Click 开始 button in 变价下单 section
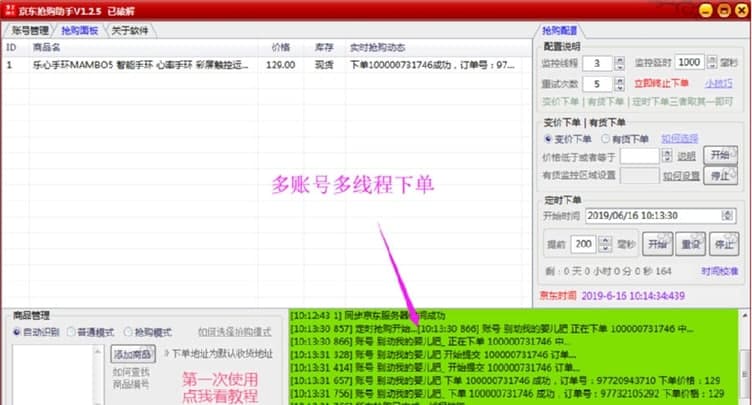 [x=720, y=155]
